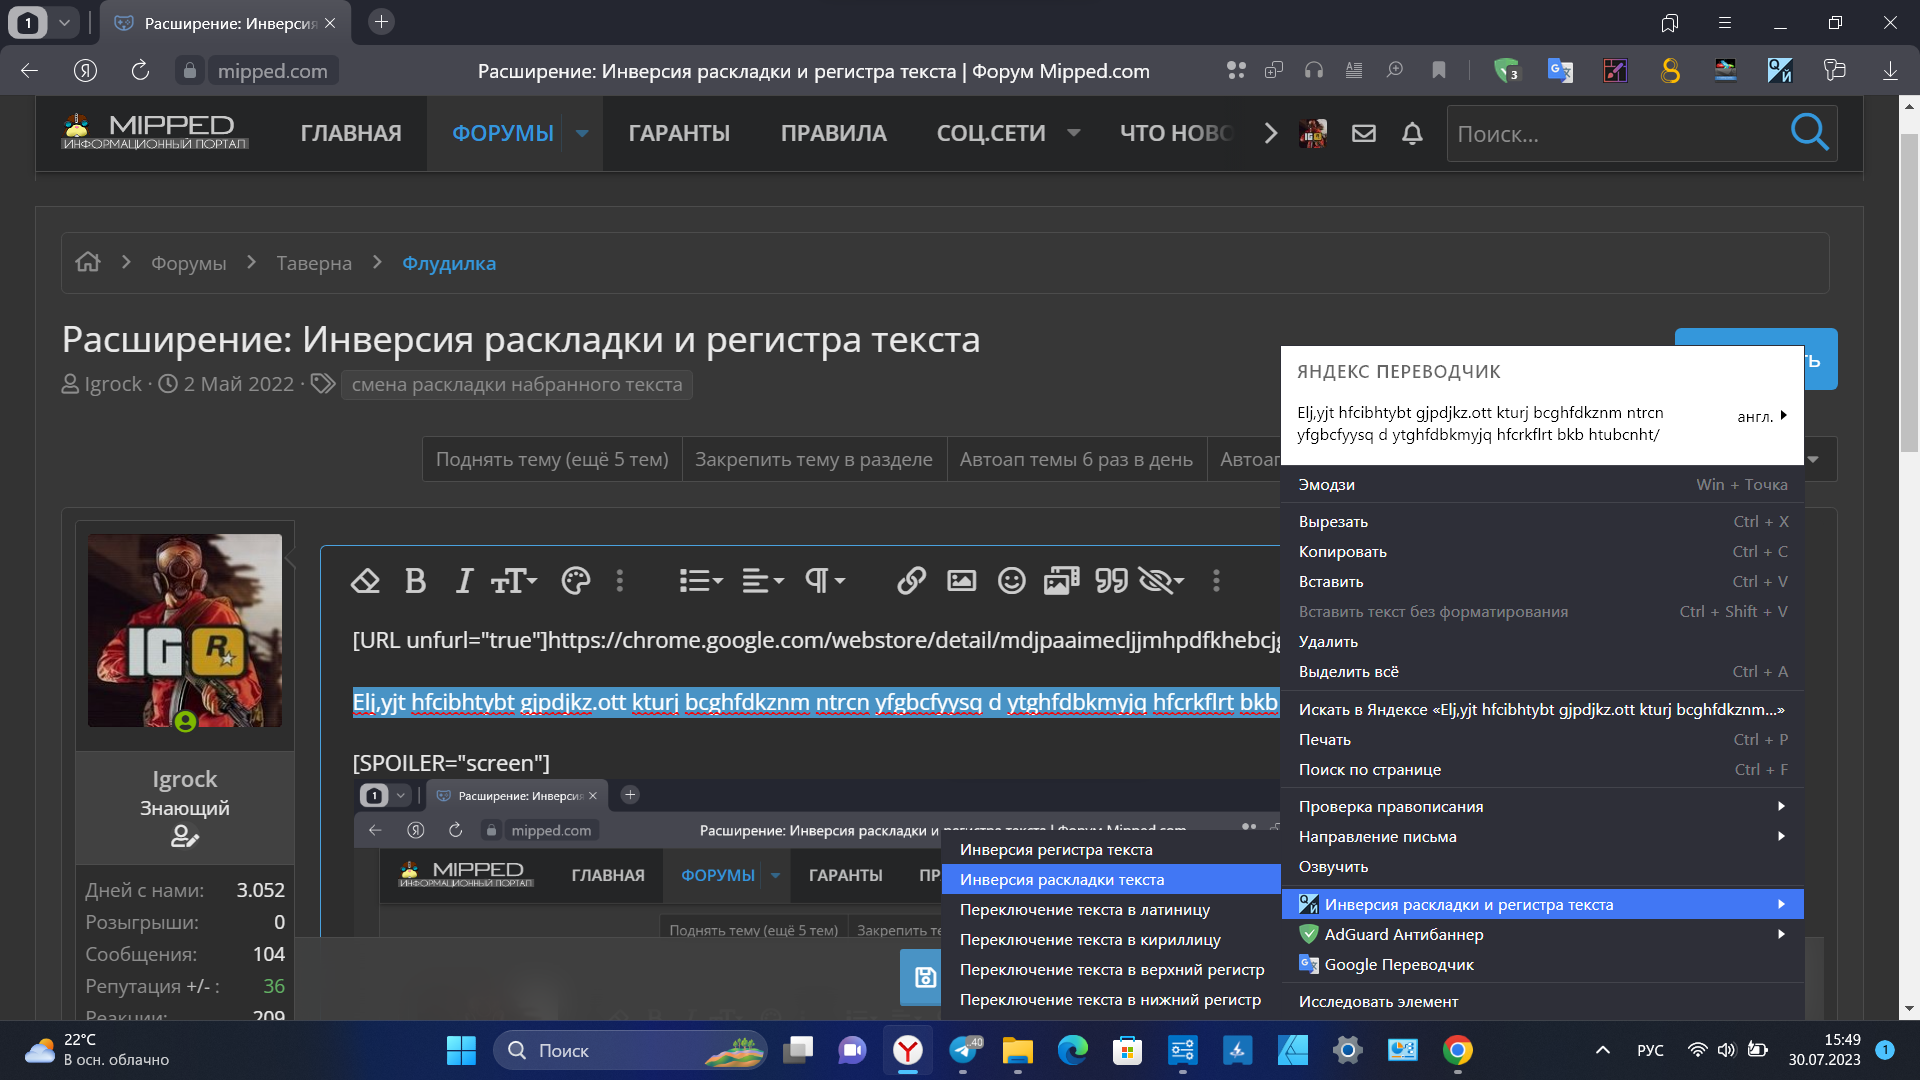
Task: Open the ГАРАНТЫ navigation tab
Action: pos(679,134)
